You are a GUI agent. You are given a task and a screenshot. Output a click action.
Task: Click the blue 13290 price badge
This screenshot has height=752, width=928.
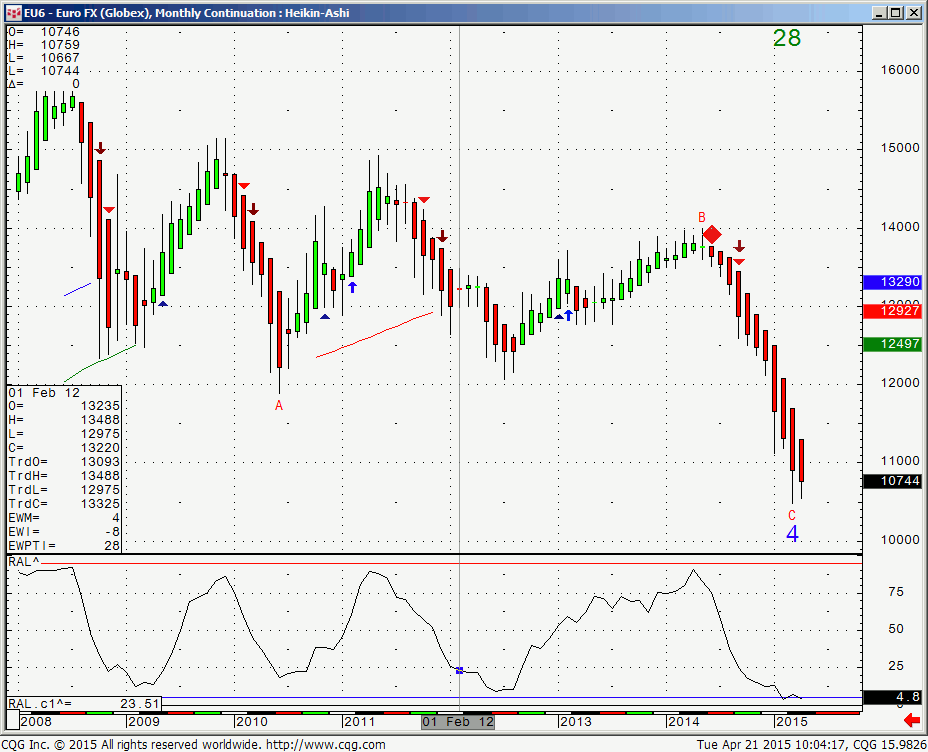892,282
